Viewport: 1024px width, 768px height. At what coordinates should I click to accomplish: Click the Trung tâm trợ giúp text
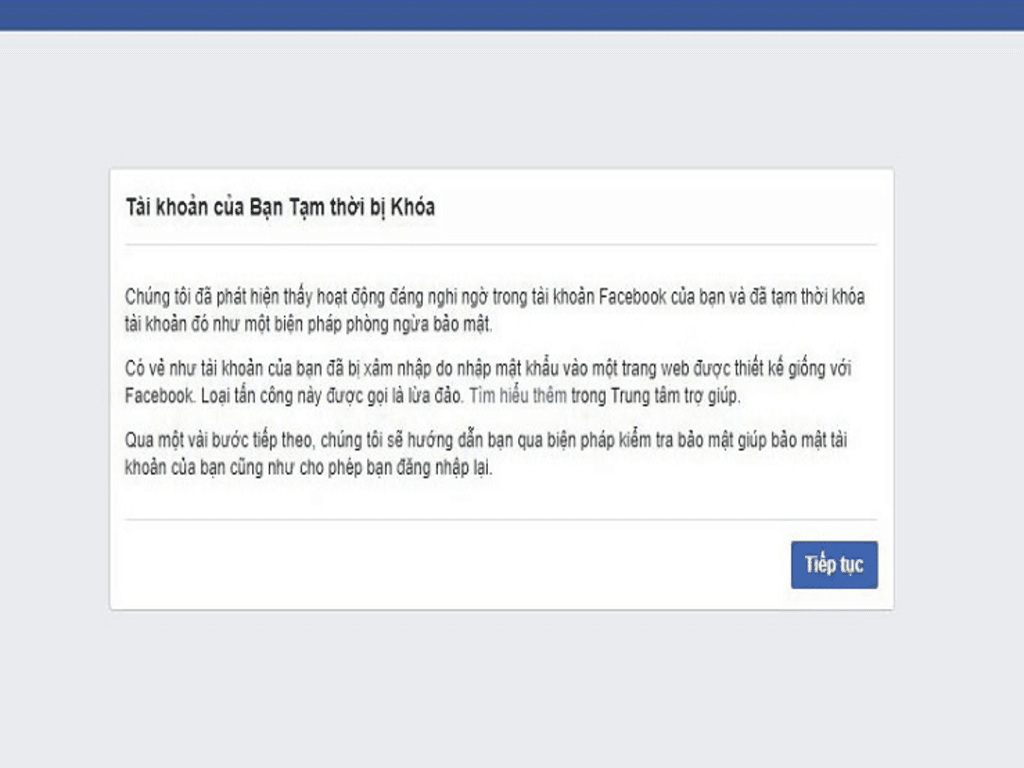click(x=670, y=395)
